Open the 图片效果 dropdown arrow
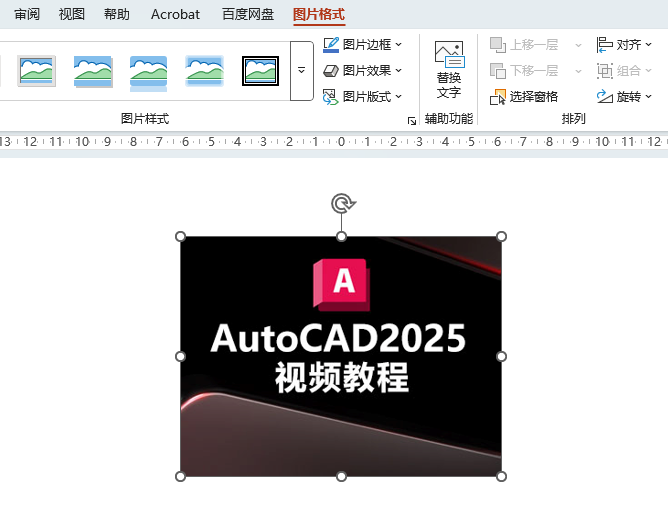This screenshot has width=668, height=528. click(398, 70)
